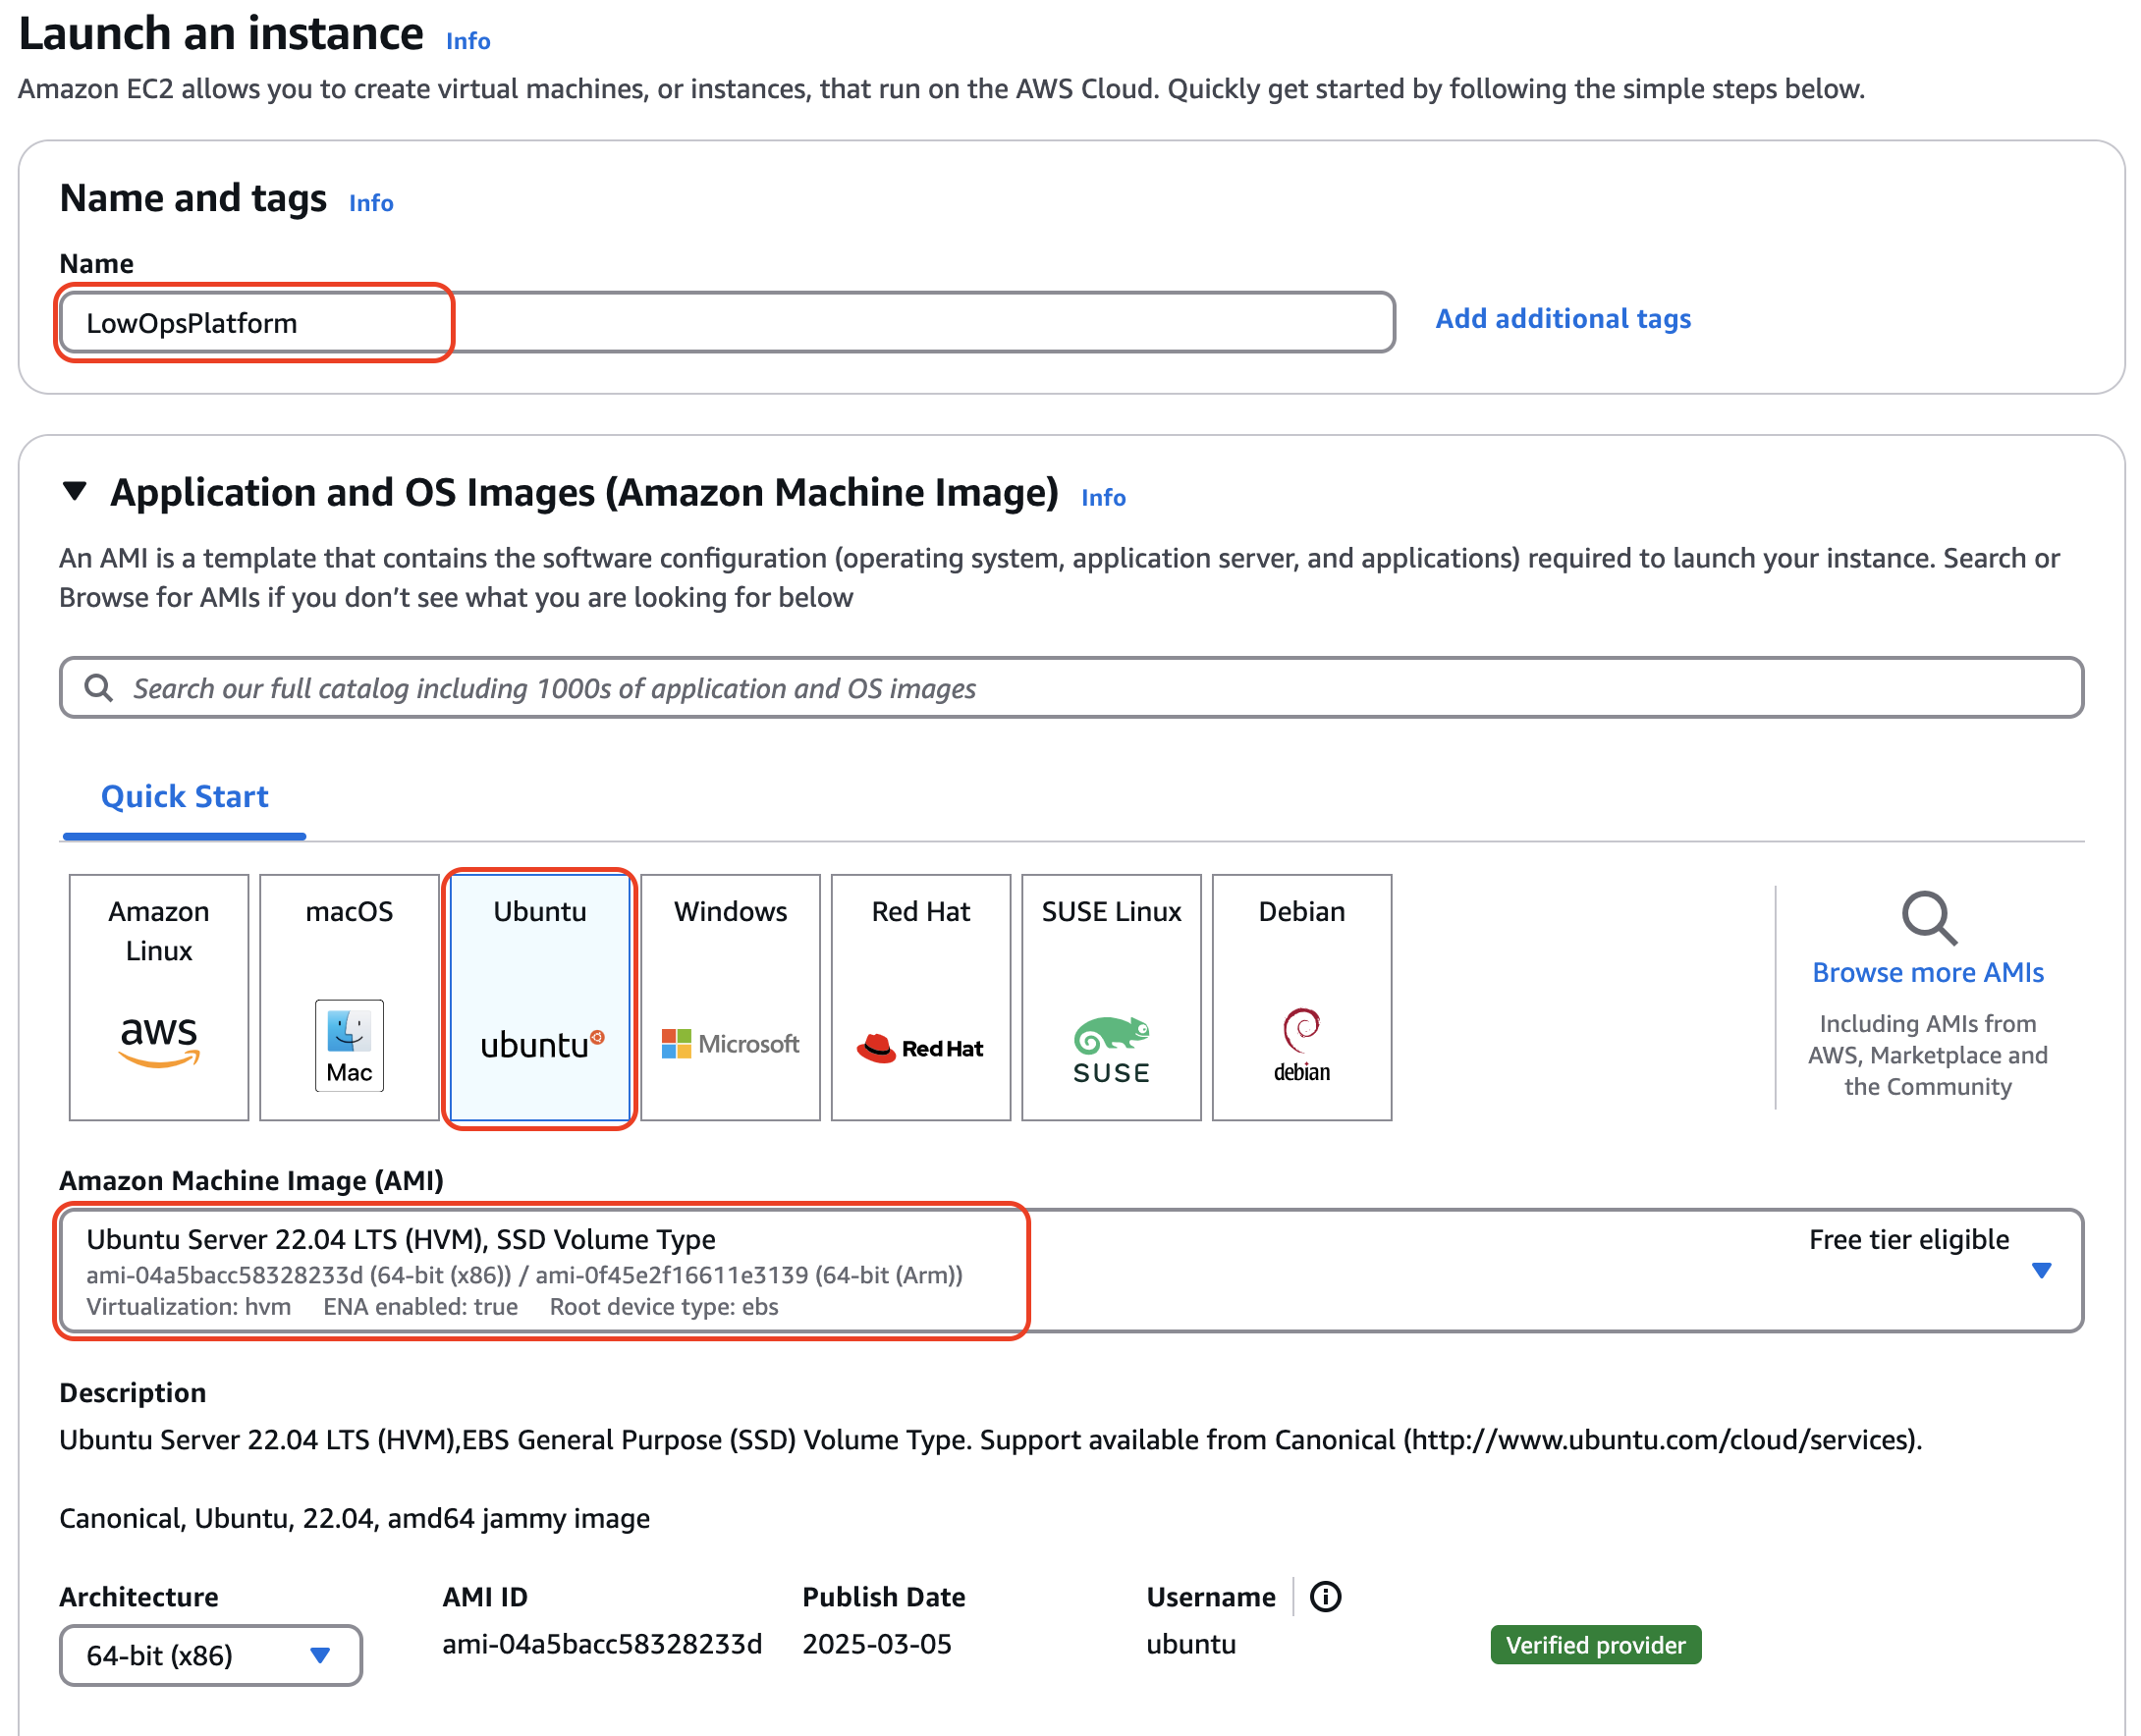The image size is (2141, 1736).
Task: Select the Debian AMI tile
Action: [1301, 996]
